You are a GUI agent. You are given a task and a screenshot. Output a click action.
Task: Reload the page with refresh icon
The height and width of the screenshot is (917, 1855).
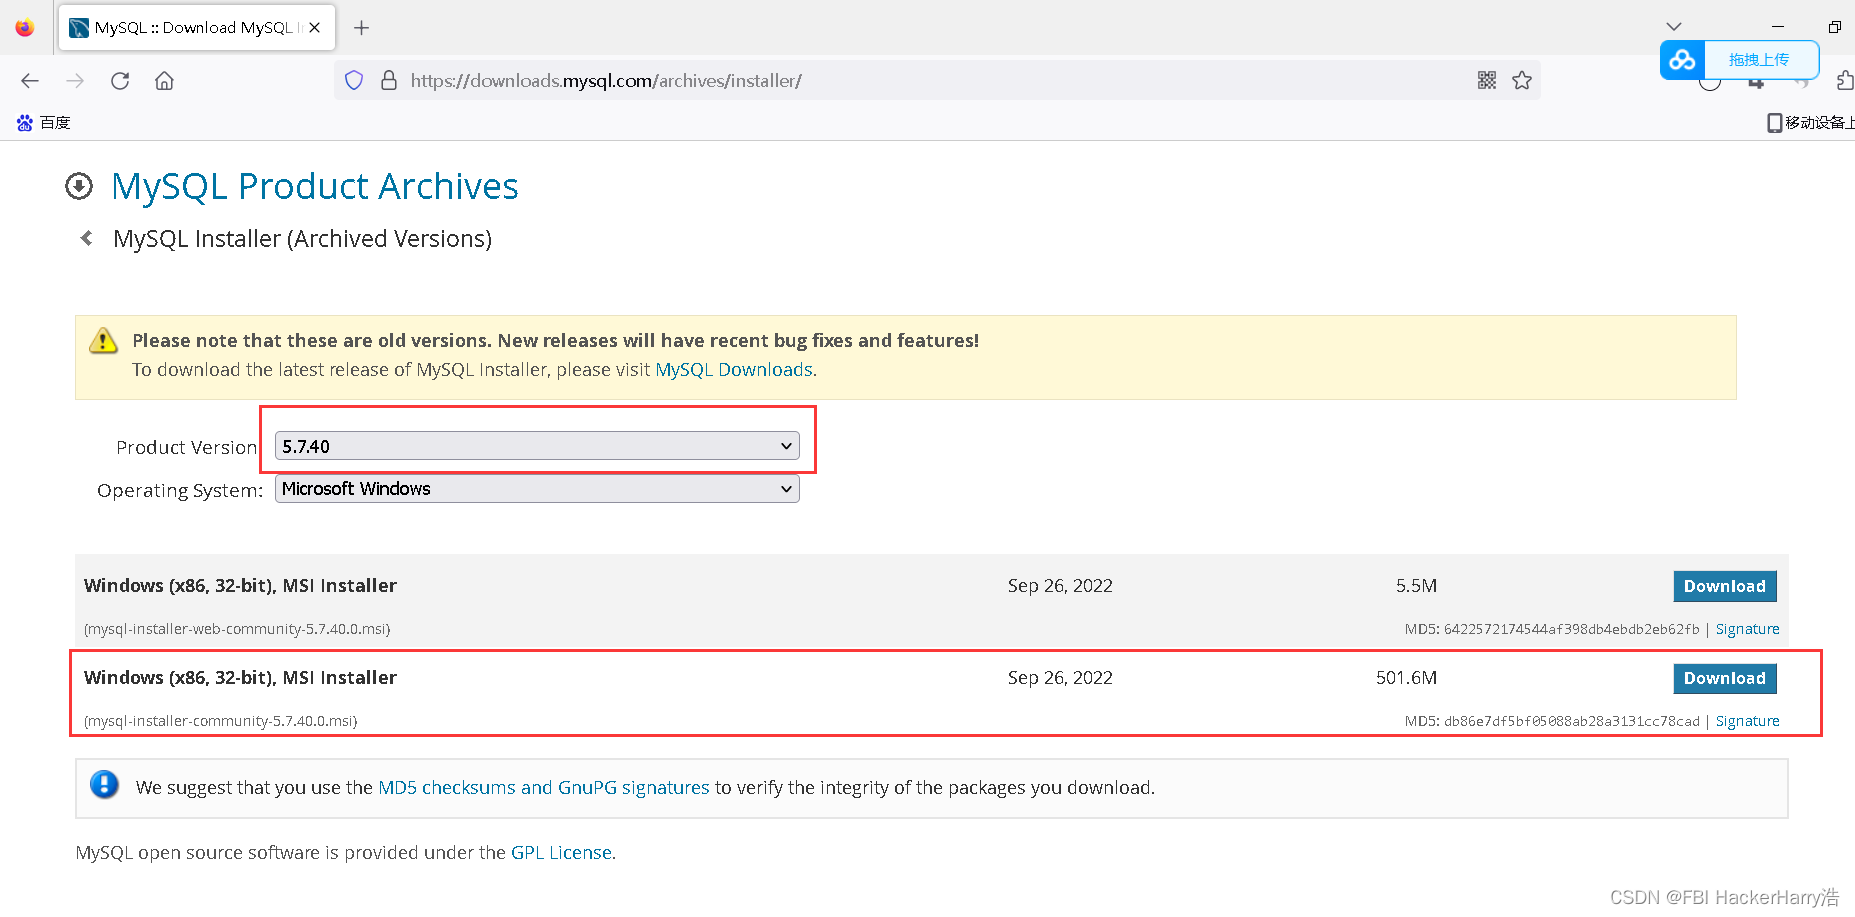(x=120, y=81)
